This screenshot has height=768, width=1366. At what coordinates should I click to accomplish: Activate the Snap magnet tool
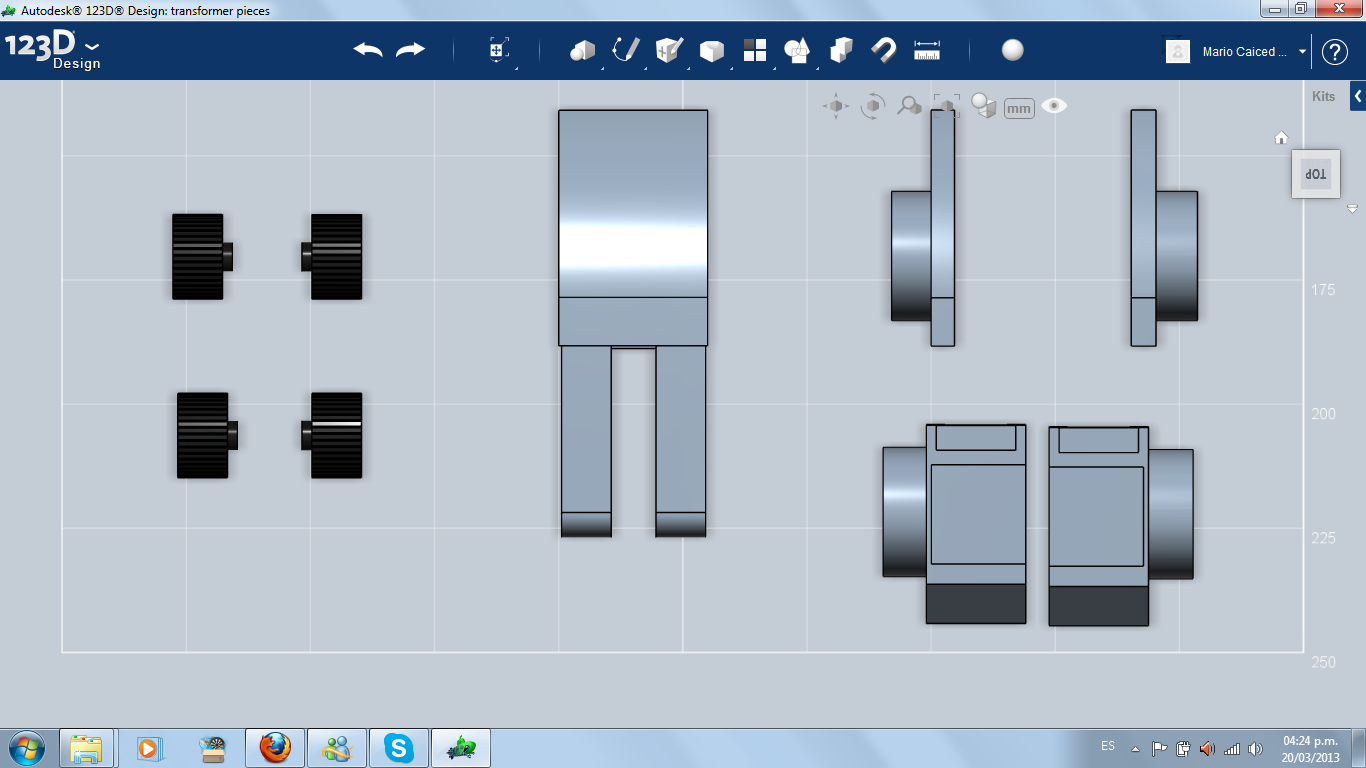pos(884,51)
